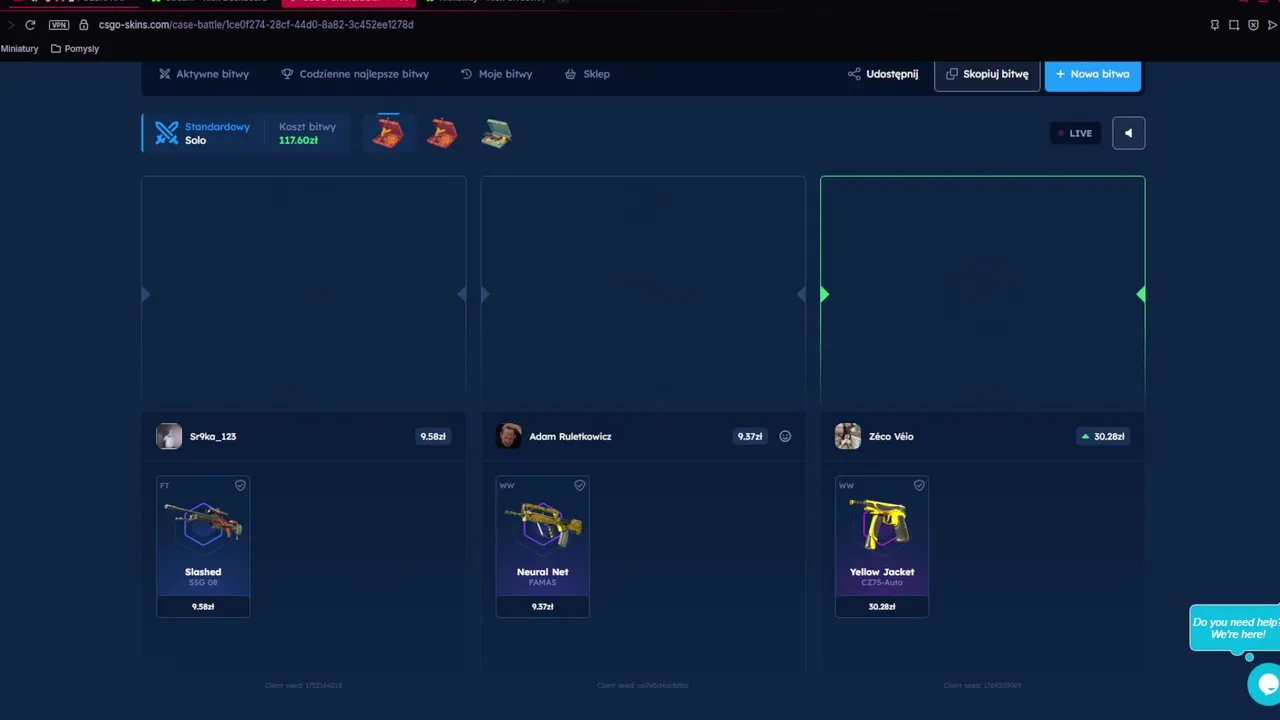Click the Udostępnij share button

[883, 74]
